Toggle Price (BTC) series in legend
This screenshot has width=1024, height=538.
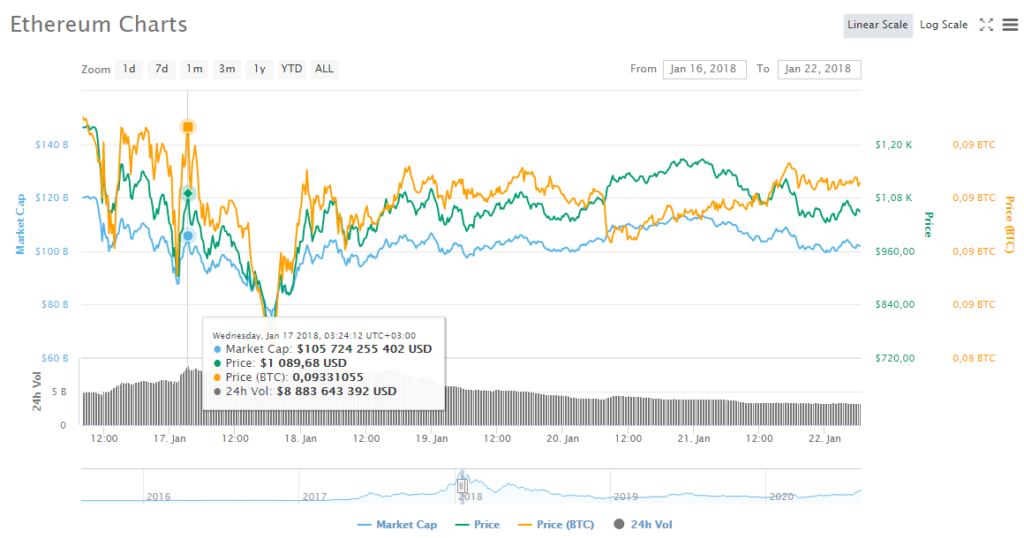point(556,524)
